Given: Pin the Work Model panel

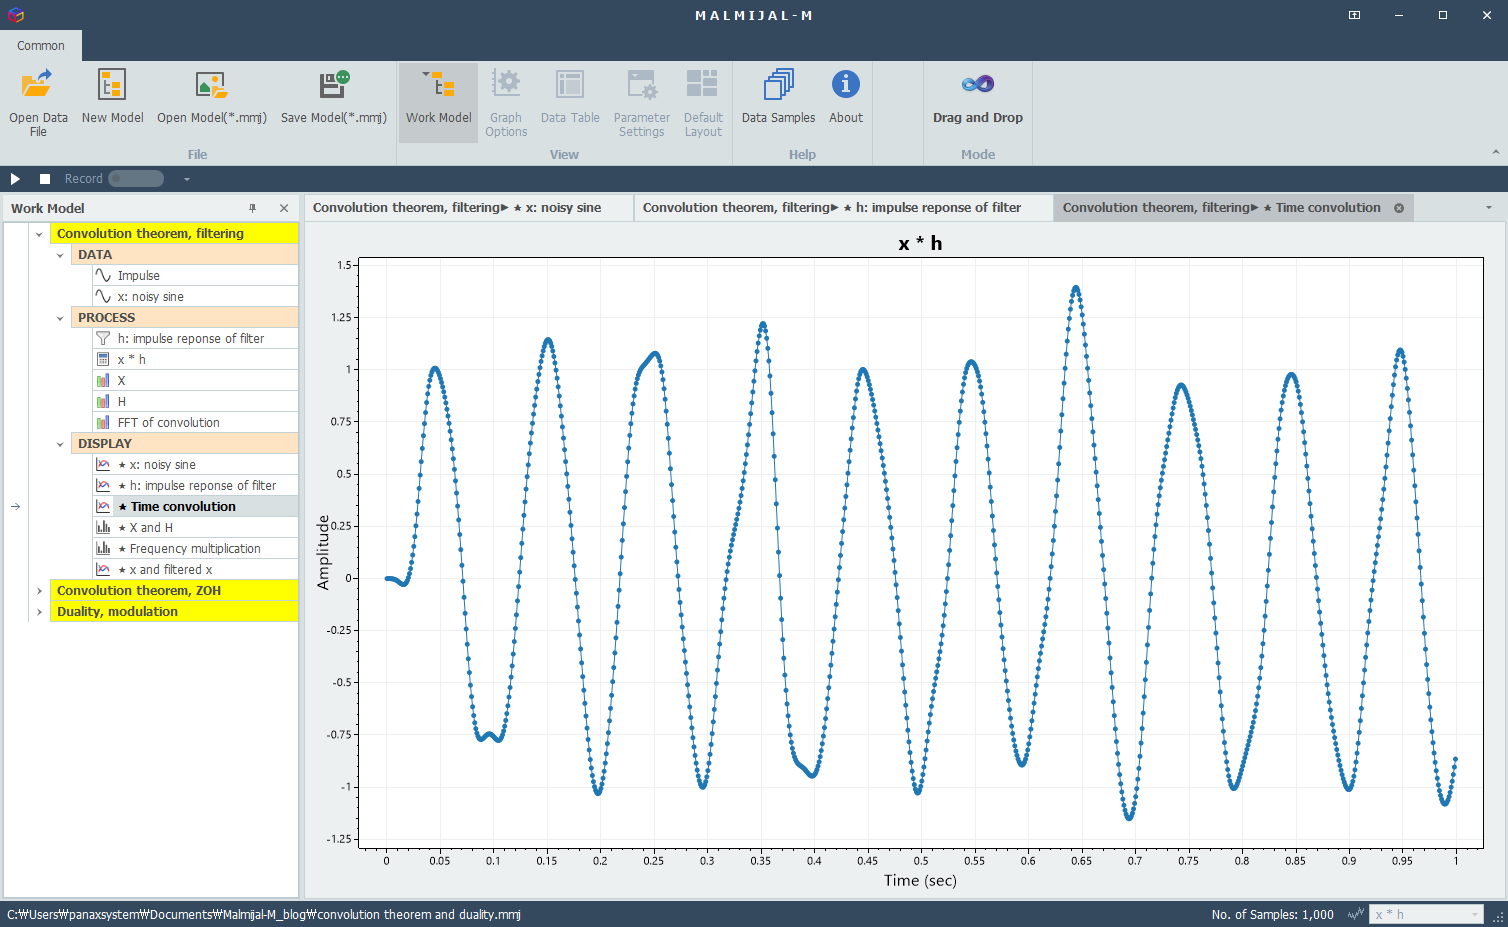Looking at the screenshot, I should tap(252, 208).
